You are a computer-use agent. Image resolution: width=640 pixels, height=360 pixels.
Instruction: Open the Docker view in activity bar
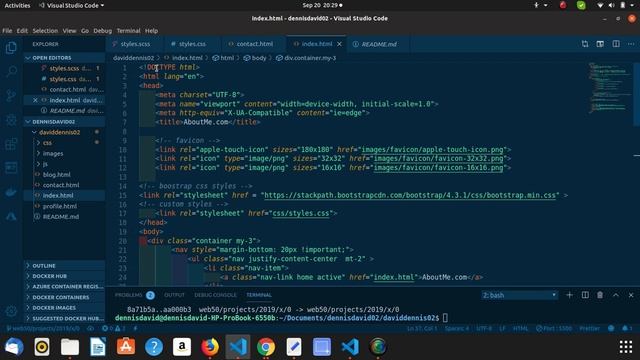[11, 192]
